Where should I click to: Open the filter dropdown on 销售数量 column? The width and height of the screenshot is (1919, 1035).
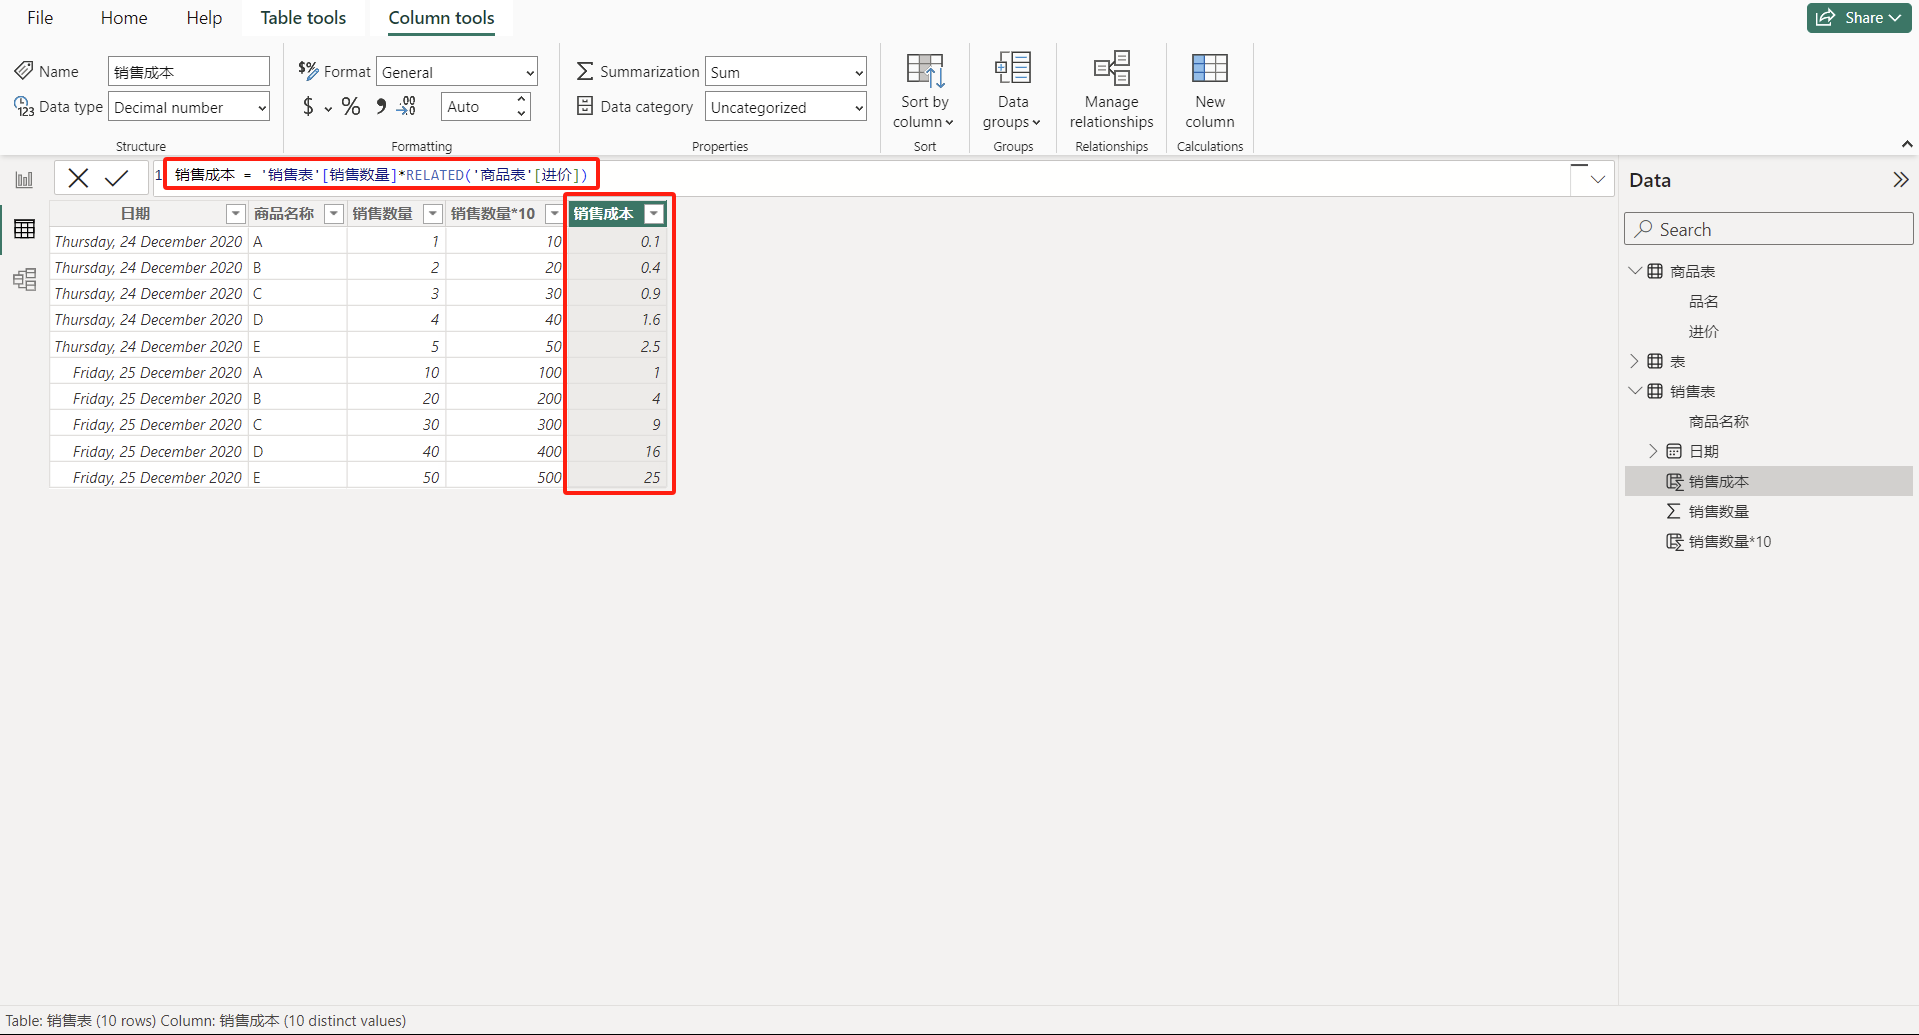coord(433,213)
